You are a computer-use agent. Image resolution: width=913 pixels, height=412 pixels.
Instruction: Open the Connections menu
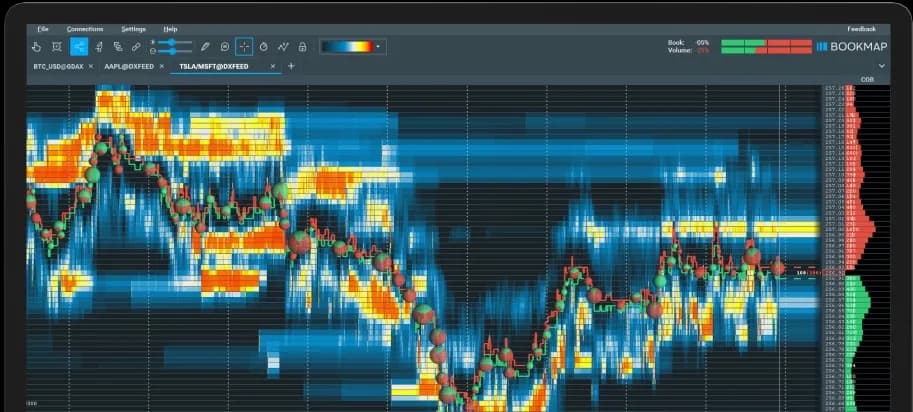[x=84, y=29]
